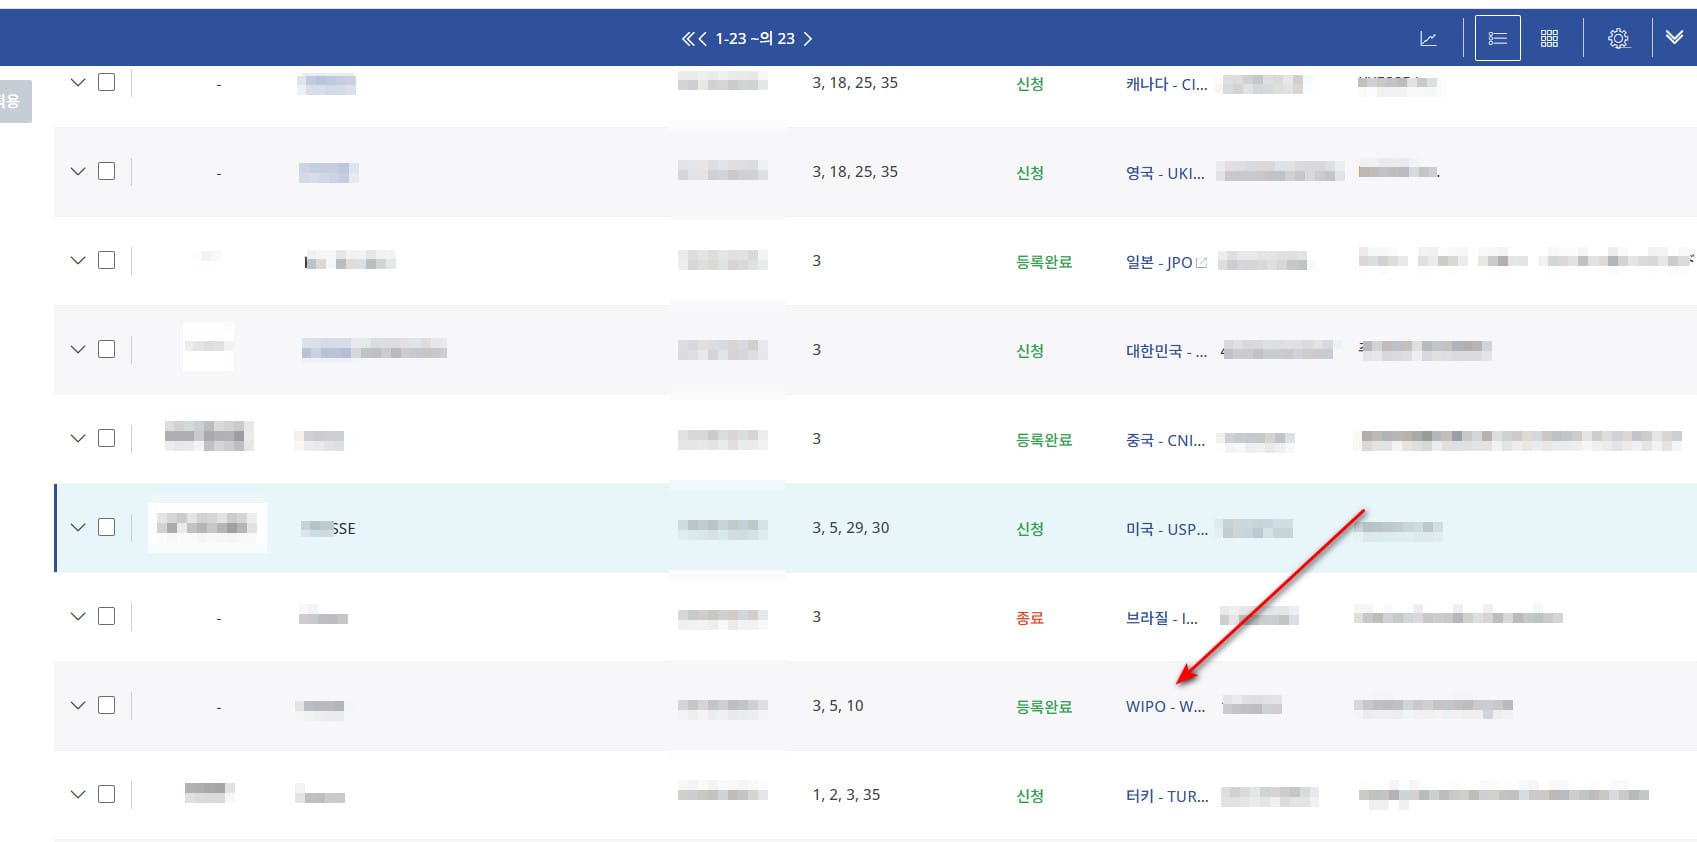
Task: Expand the 대한민국 row chevron
Action: 78,349
